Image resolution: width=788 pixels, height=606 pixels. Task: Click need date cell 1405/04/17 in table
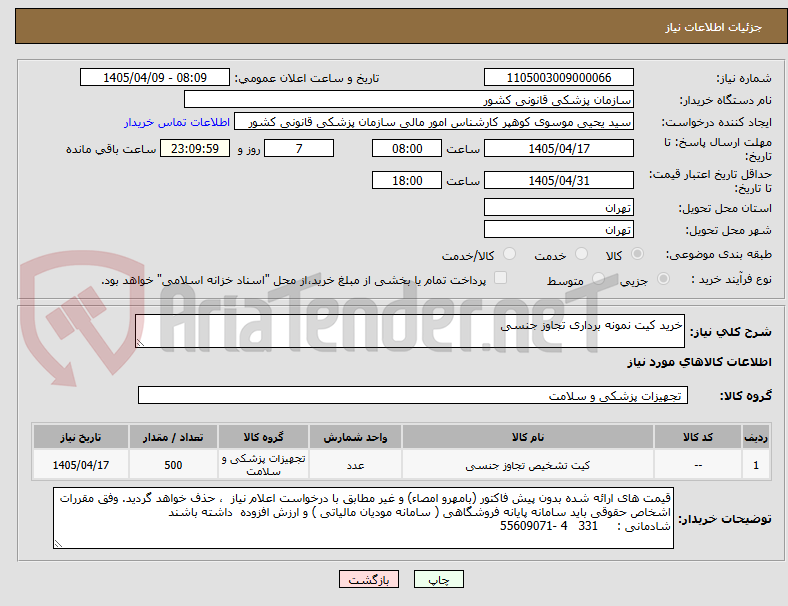(81, 465)
